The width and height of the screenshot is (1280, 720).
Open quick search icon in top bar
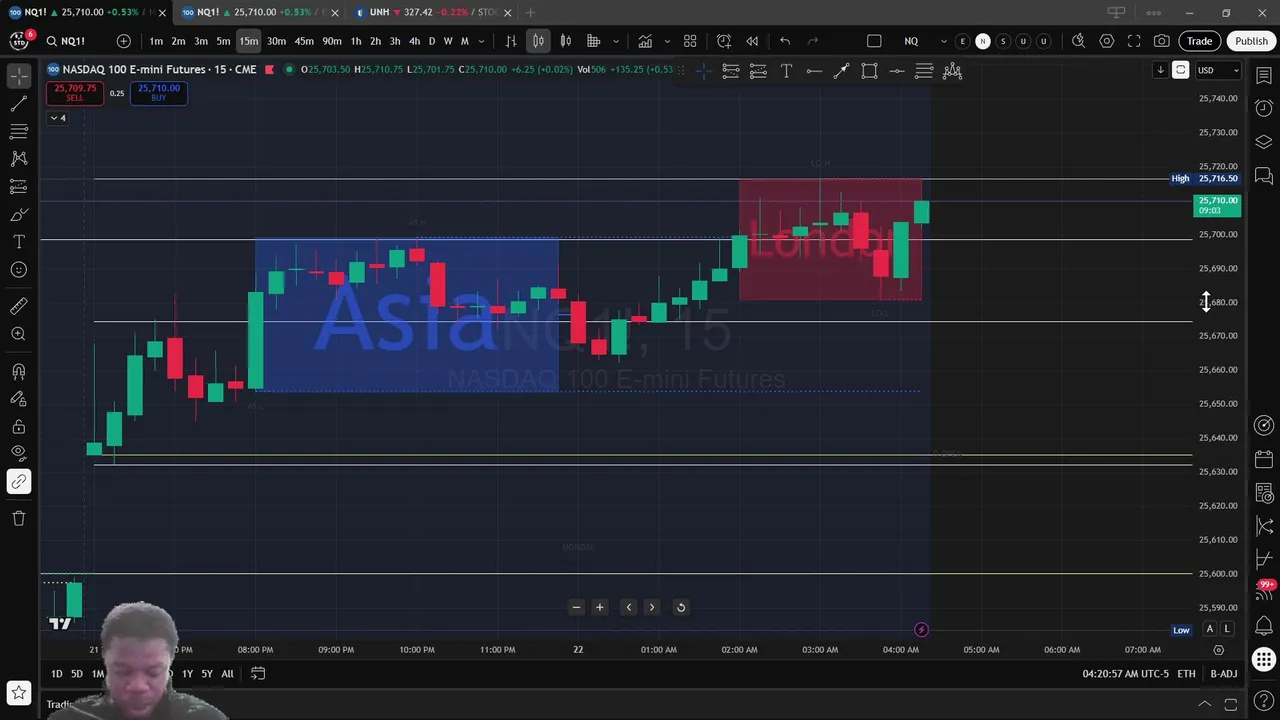tap(1078, 41)
